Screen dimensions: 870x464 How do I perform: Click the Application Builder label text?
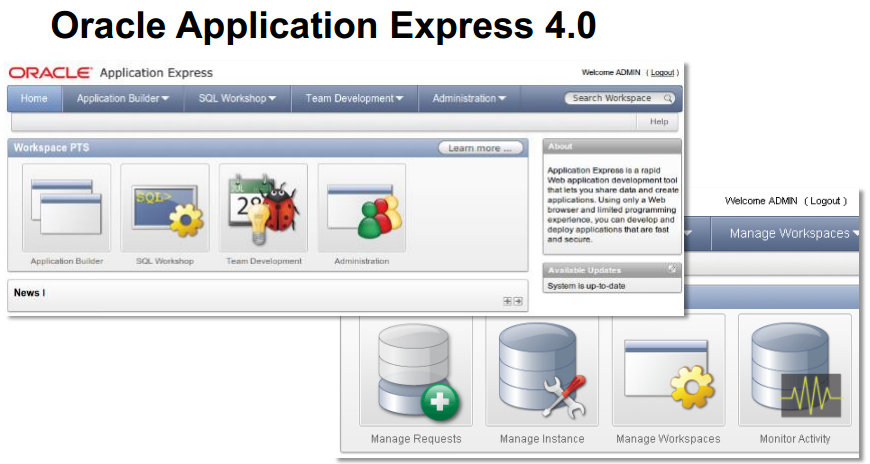67,261
